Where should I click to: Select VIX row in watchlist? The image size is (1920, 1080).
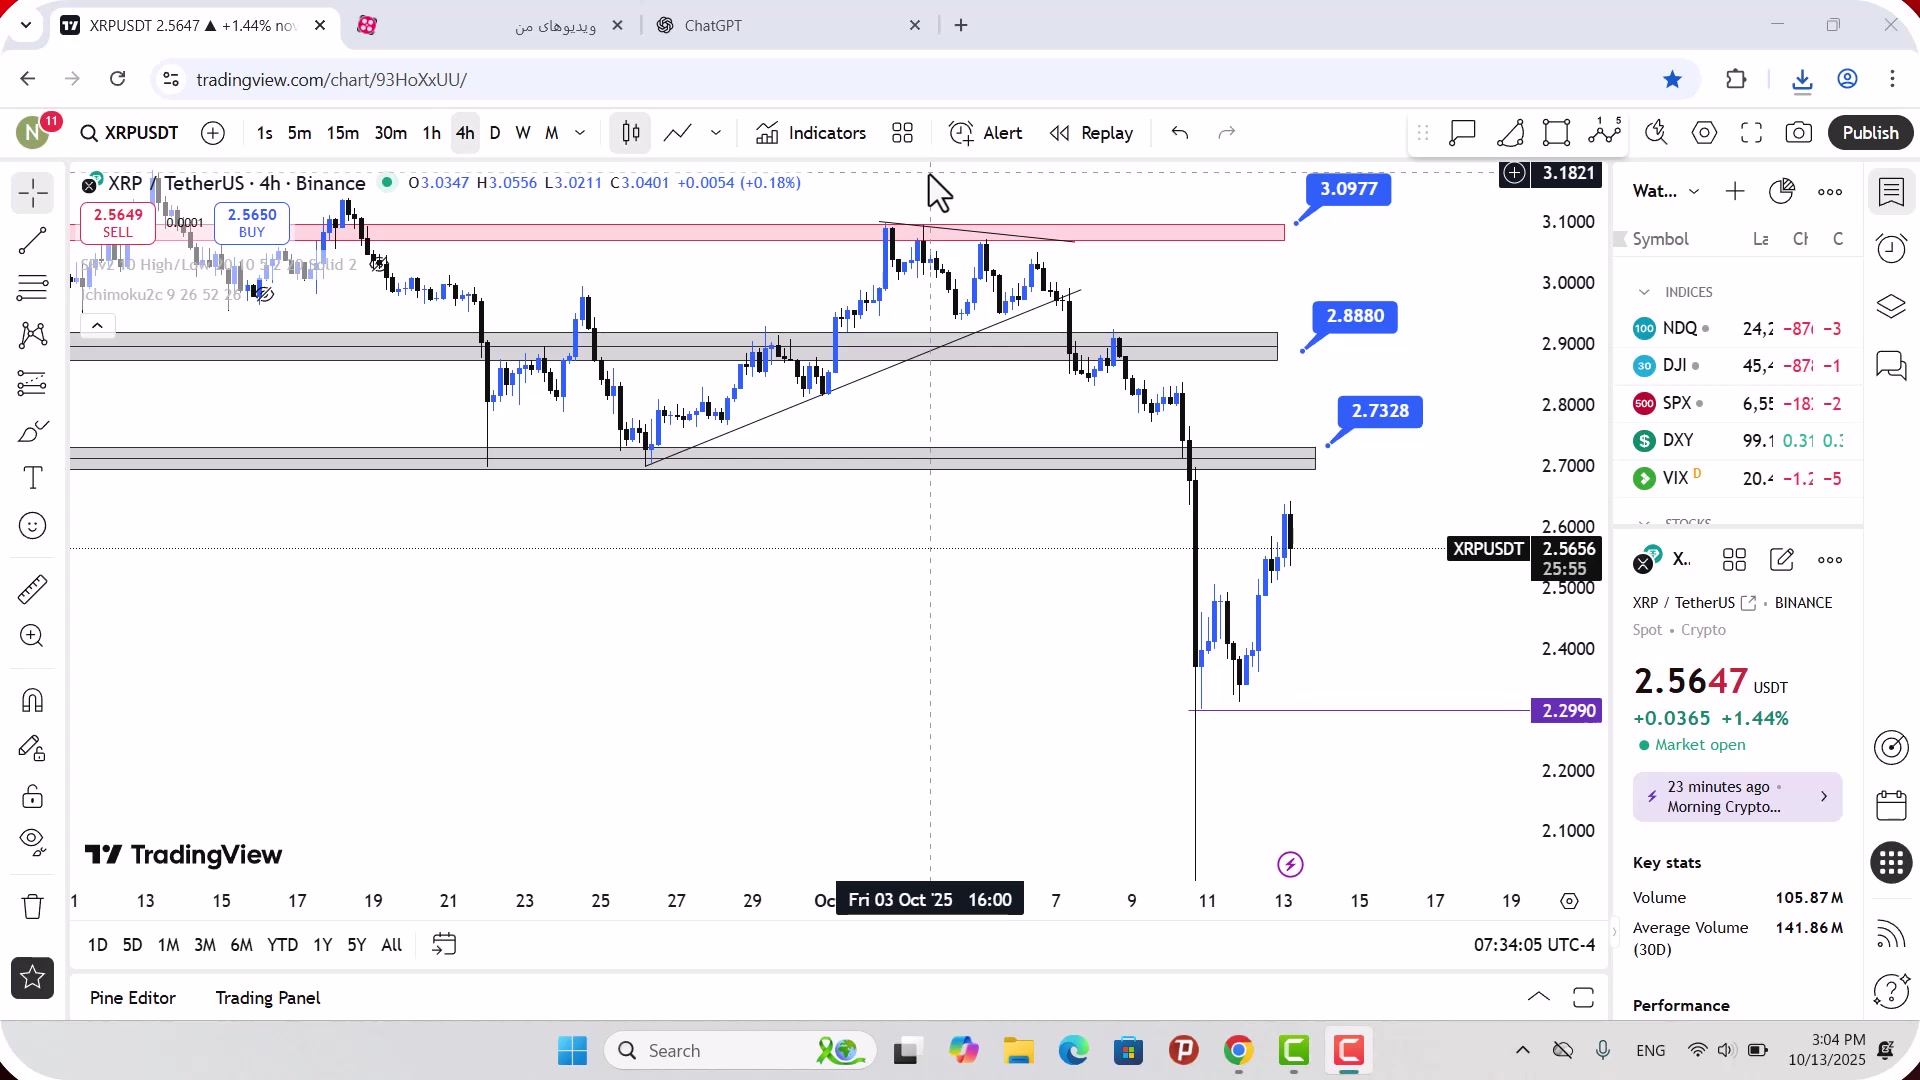pos(1738,478)
